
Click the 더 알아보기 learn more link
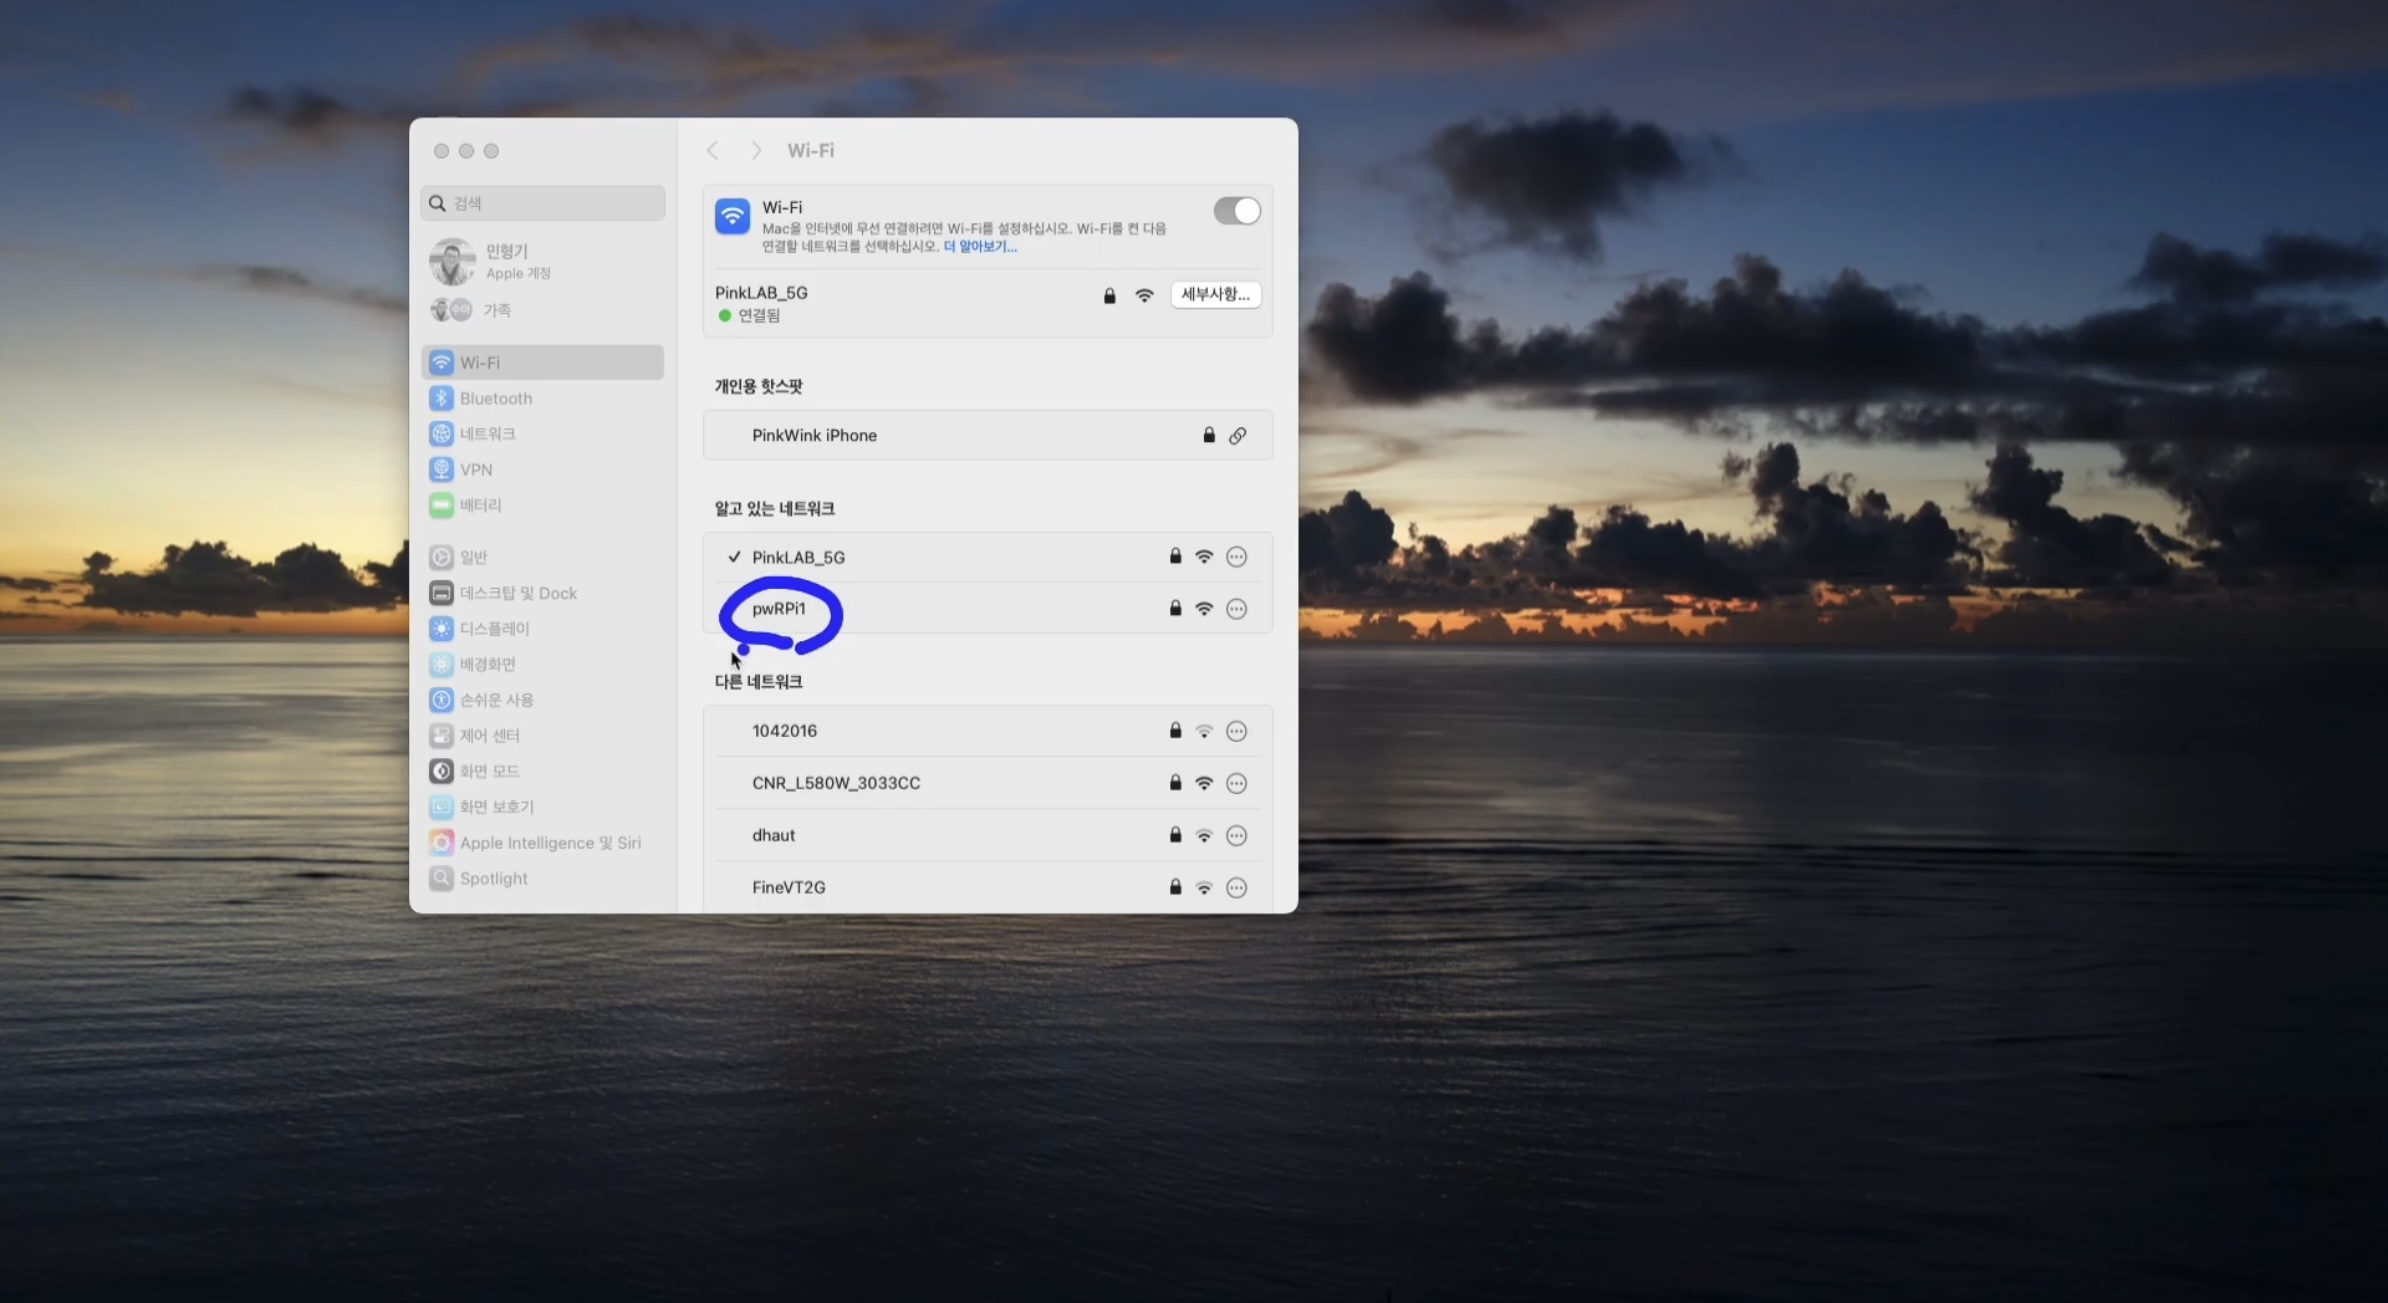click(x=980, y=246)
